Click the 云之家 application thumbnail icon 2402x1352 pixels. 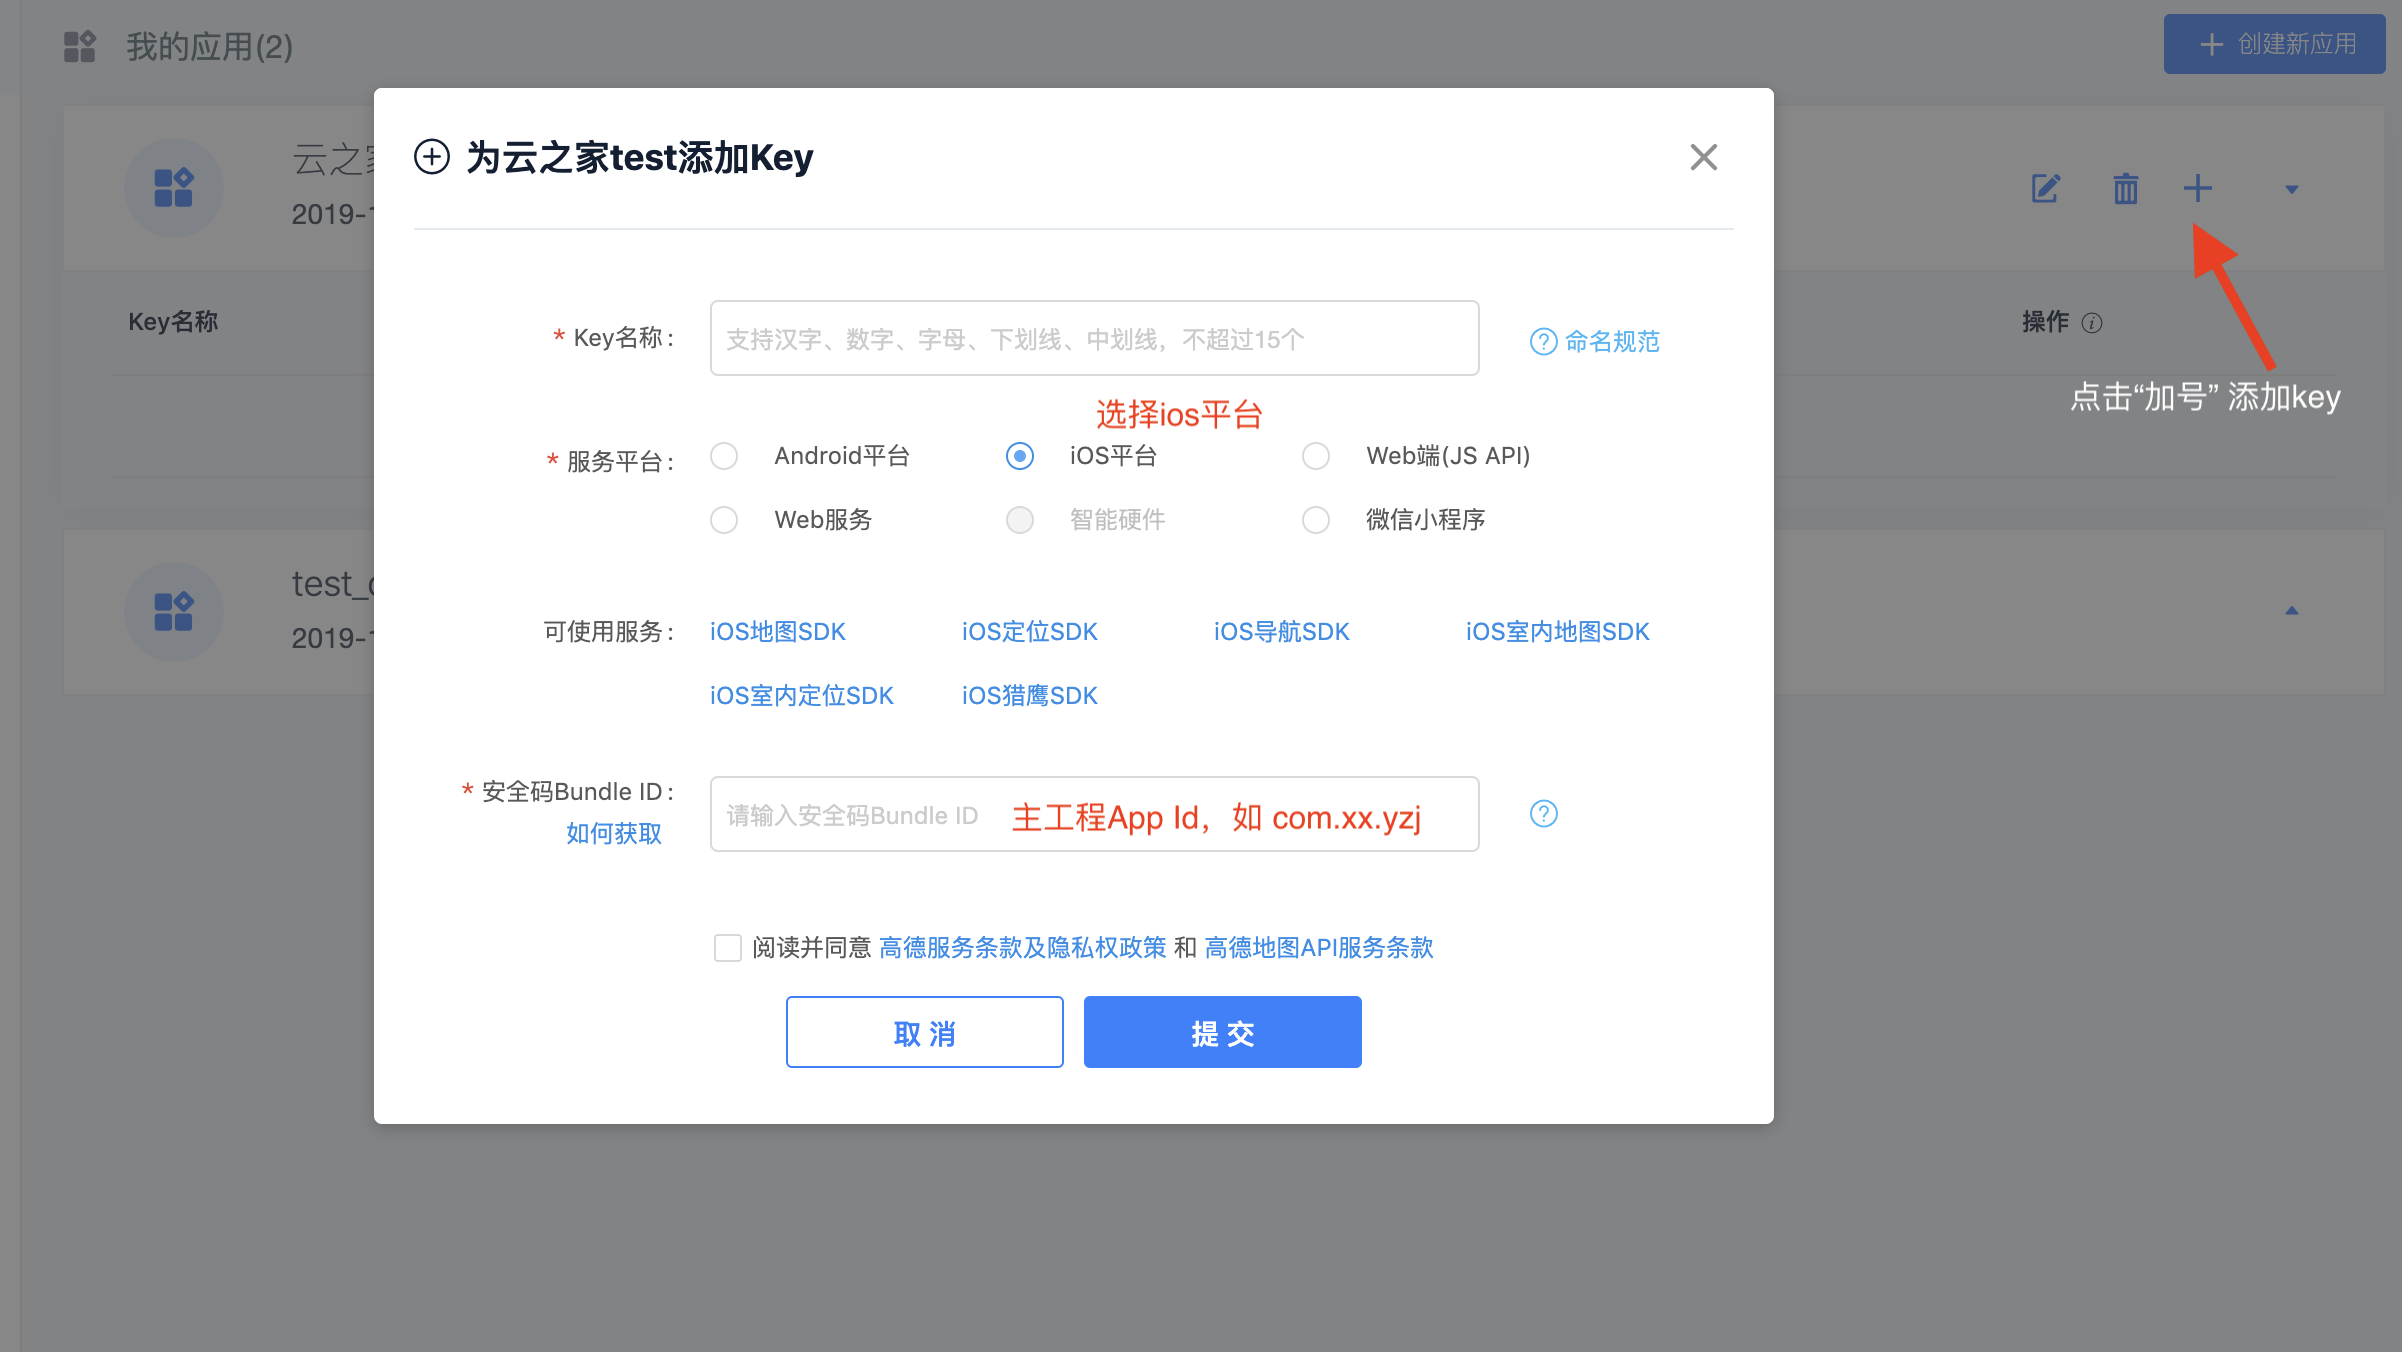[x=174, y=187]
